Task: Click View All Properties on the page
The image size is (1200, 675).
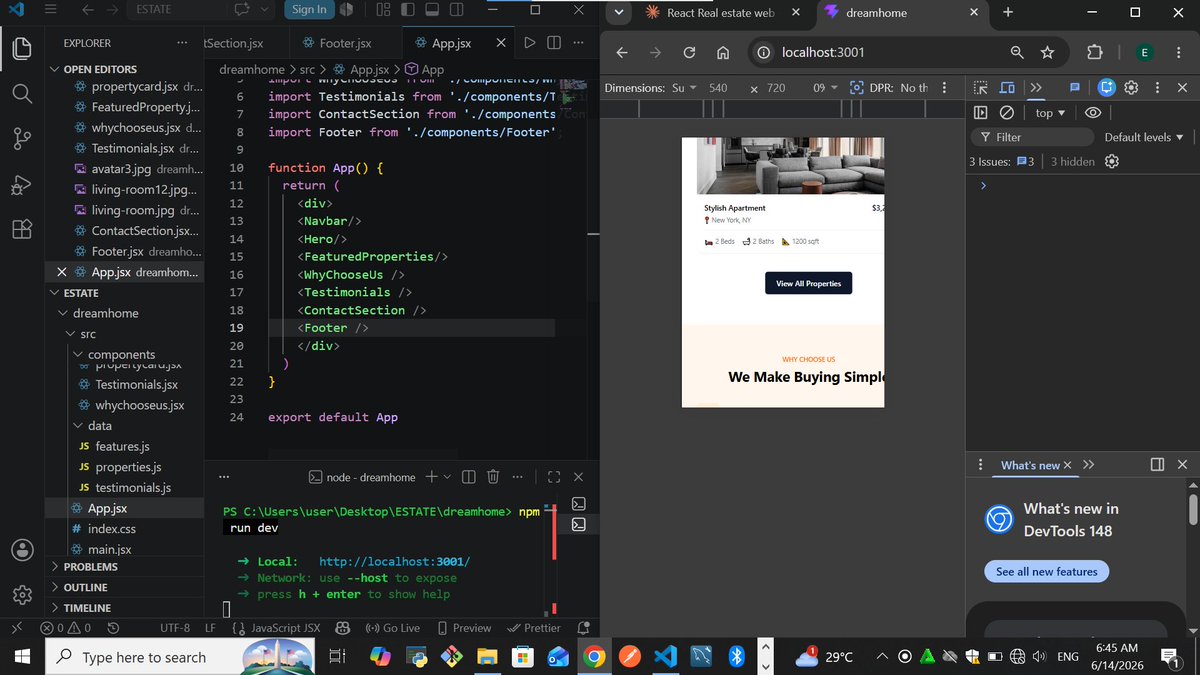Action: 808,284
